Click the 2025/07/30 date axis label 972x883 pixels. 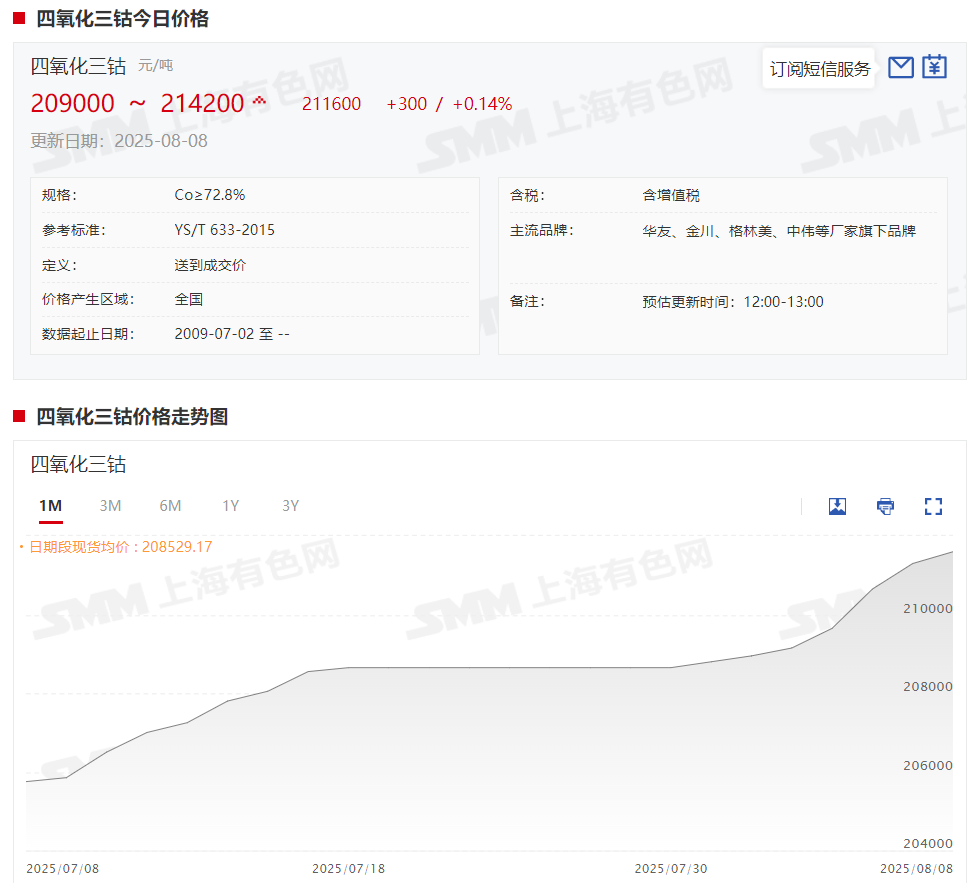670,868
